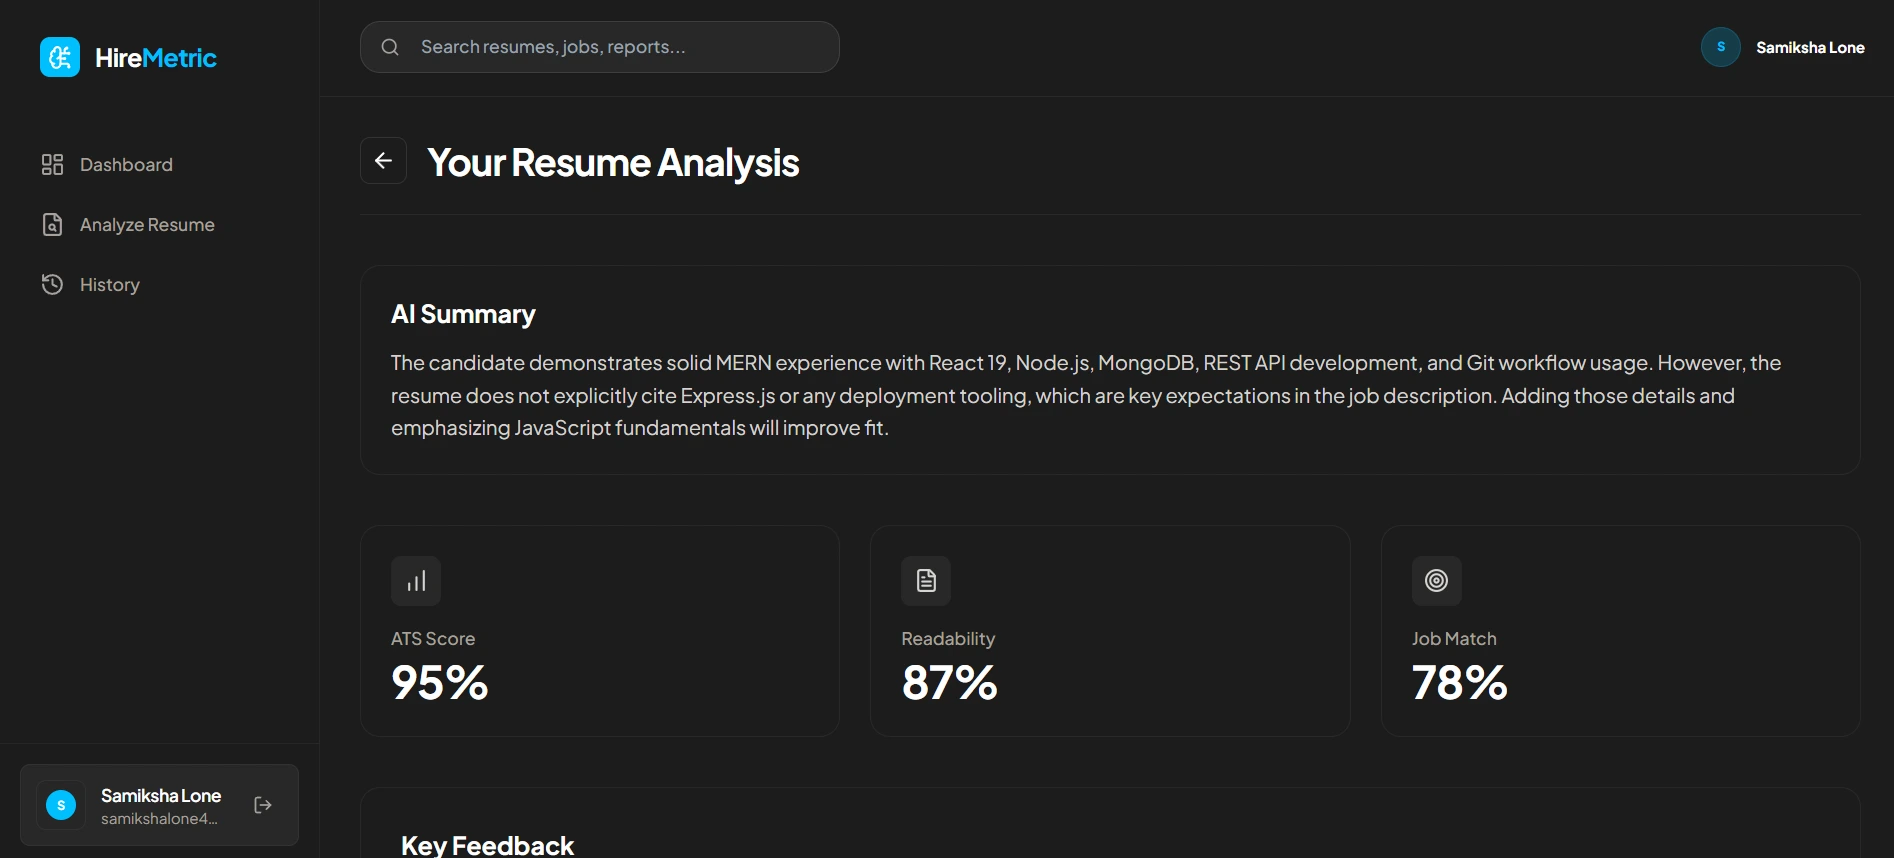Navigate to Analyze Resume in sidebar
Viewport: 1894px width, 858px height.
(x=147, y=224)
